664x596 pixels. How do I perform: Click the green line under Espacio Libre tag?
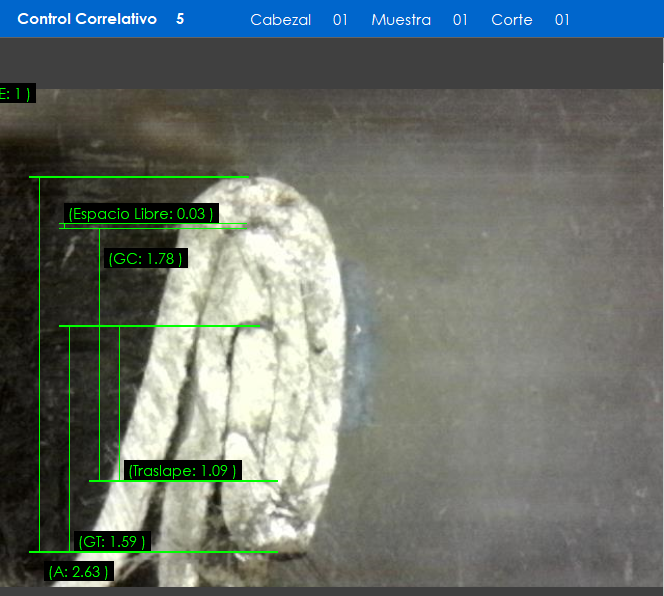tap(150, 227)
